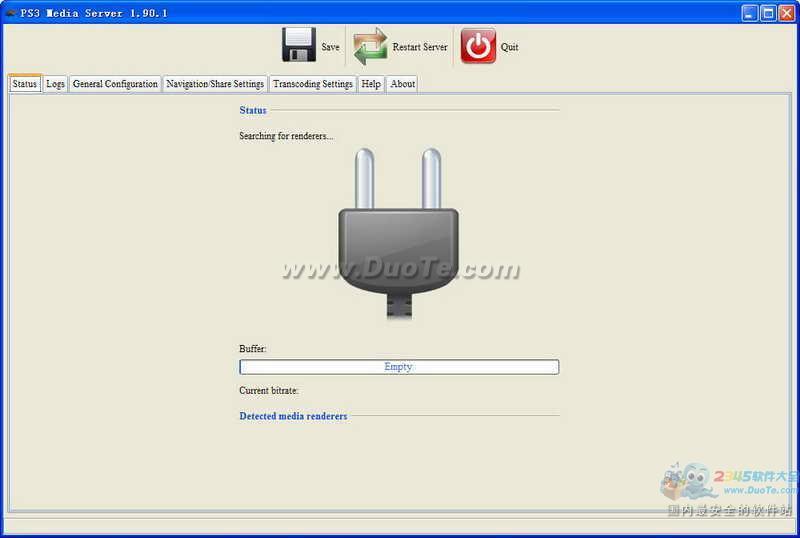
Task: Maximize the PS3 Media Server window
Action: [768, 13]
